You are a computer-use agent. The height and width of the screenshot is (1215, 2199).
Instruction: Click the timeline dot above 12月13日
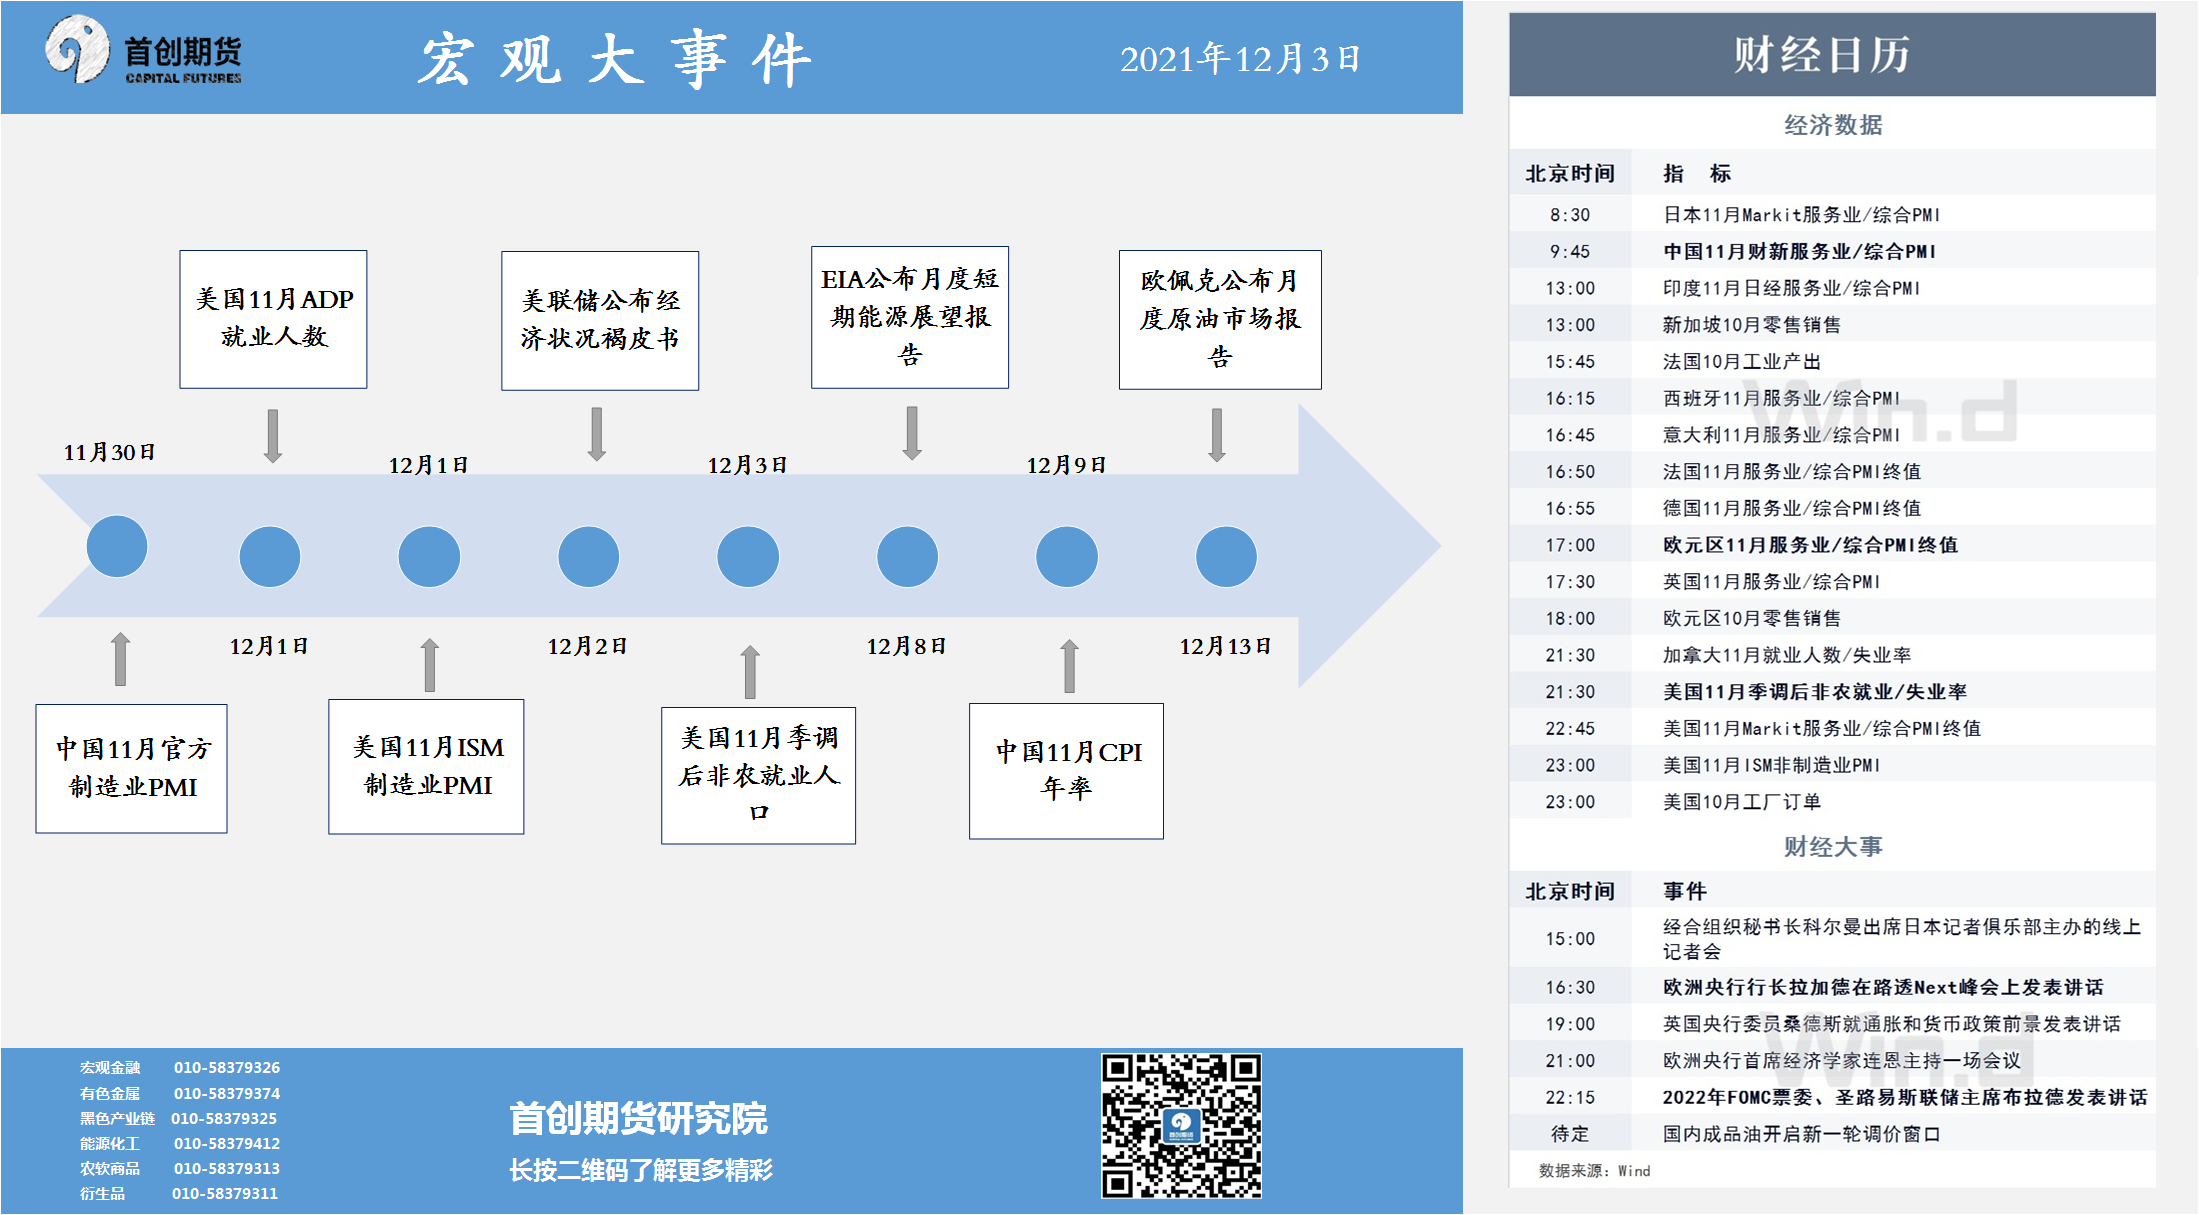(x=1226, y=556)
